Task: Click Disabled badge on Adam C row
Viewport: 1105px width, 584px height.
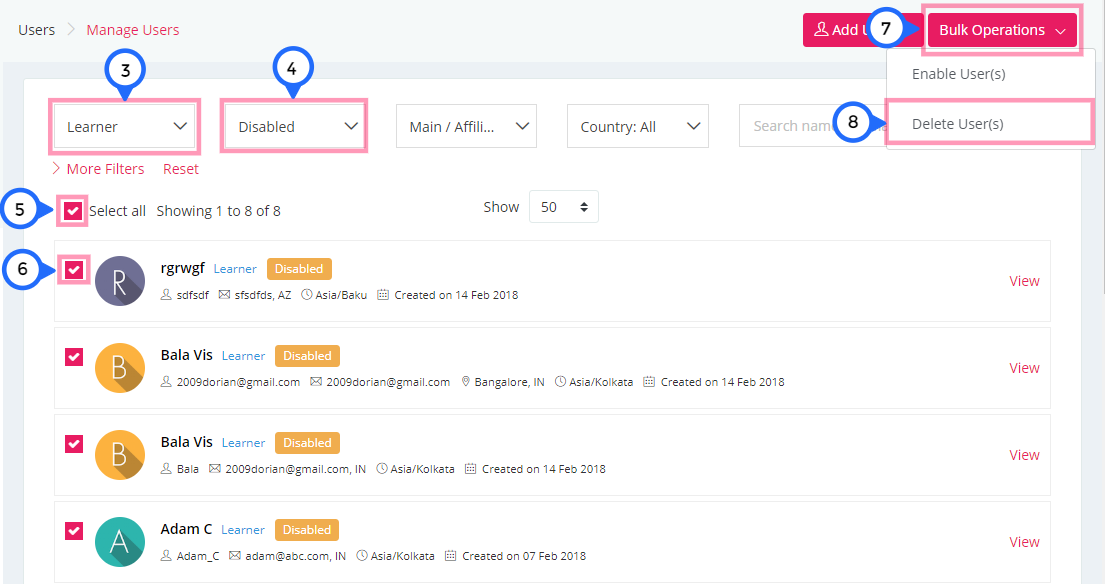Action: [307, 530]
